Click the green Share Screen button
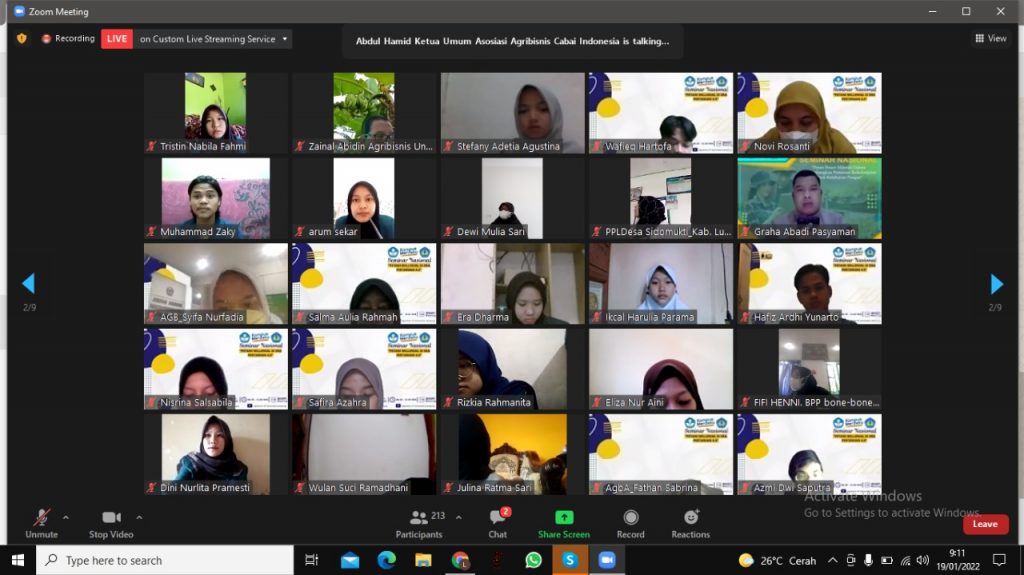This screenshot has height=575, width=1024. (564, 522)
